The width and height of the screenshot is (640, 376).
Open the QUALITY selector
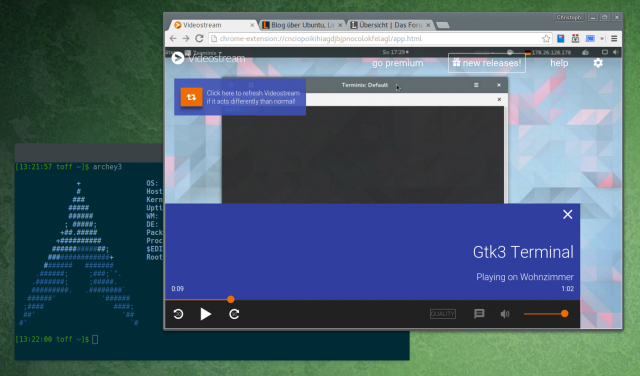point(443,314)
